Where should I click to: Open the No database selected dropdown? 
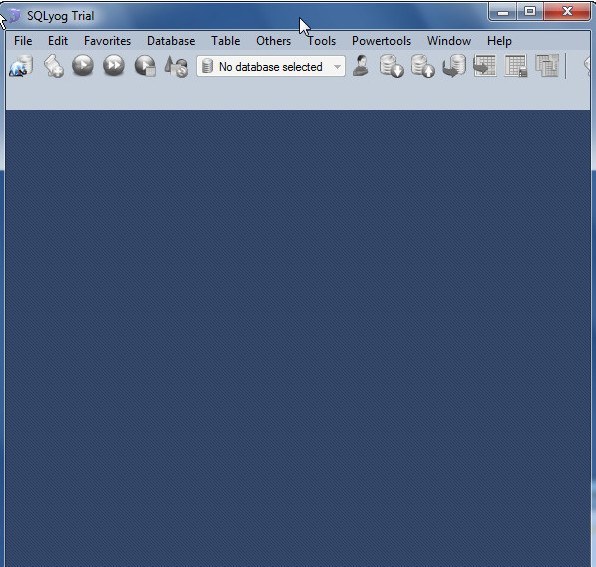pyautogui.click(x=271, y=67)
